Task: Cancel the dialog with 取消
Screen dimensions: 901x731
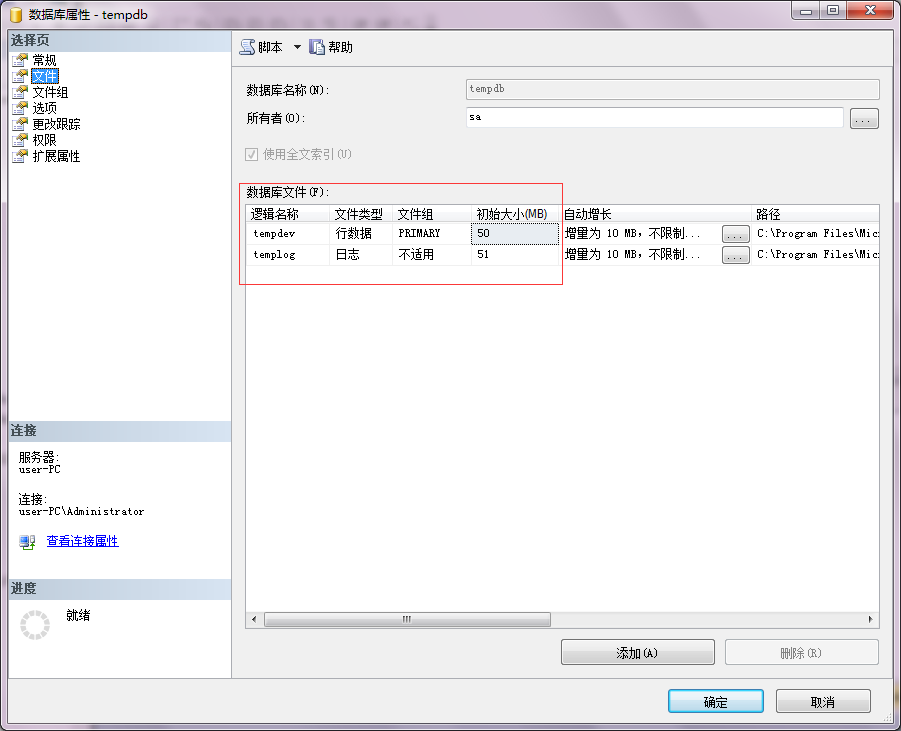Action: (x=823, y=702)
